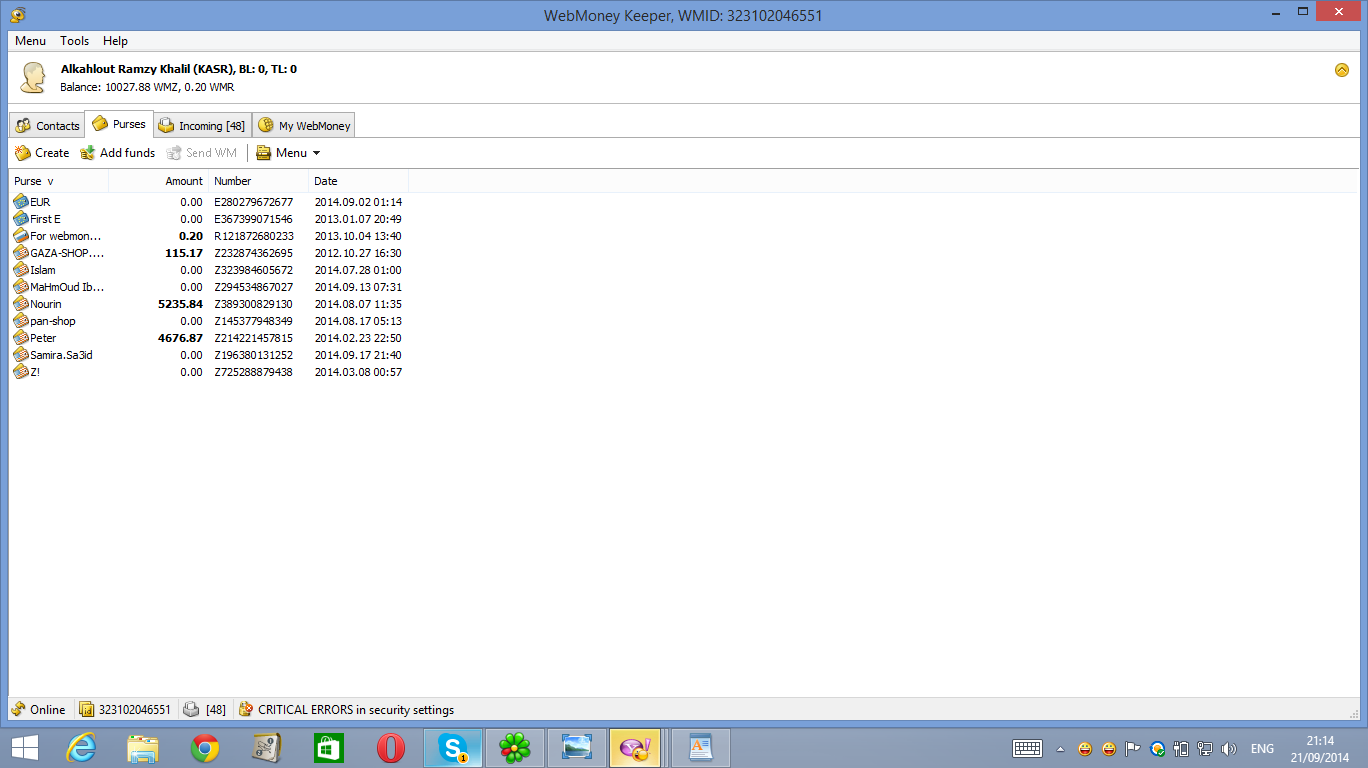Screen dimensions: 1368x768
Task: Open the Menu item in the menu bar
Action: tap(30, 41)
